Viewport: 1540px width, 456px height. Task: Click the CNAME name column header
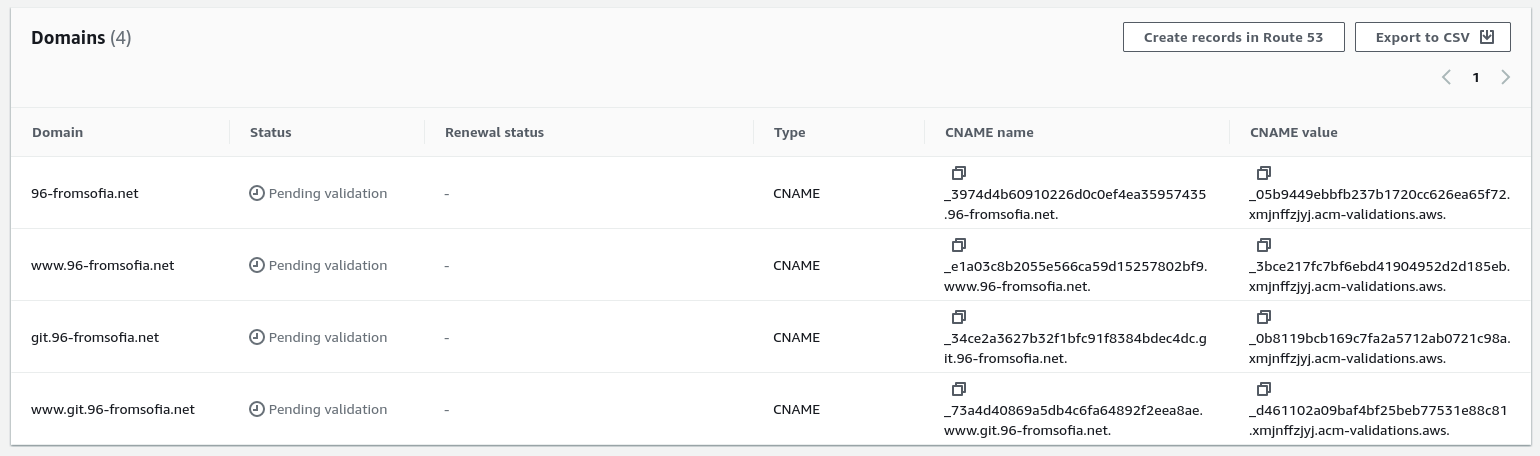989,133
